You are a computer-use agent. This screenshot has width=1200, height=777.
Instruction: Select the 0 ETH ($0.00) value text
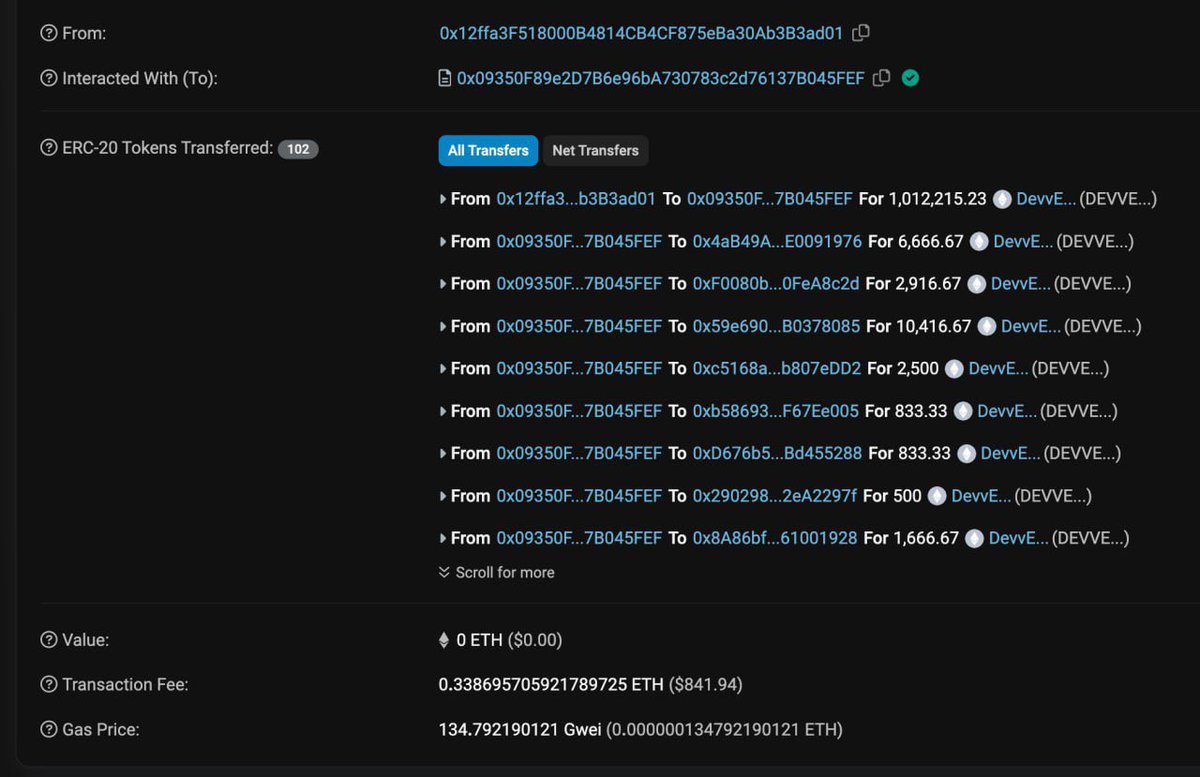pos(509,640)
